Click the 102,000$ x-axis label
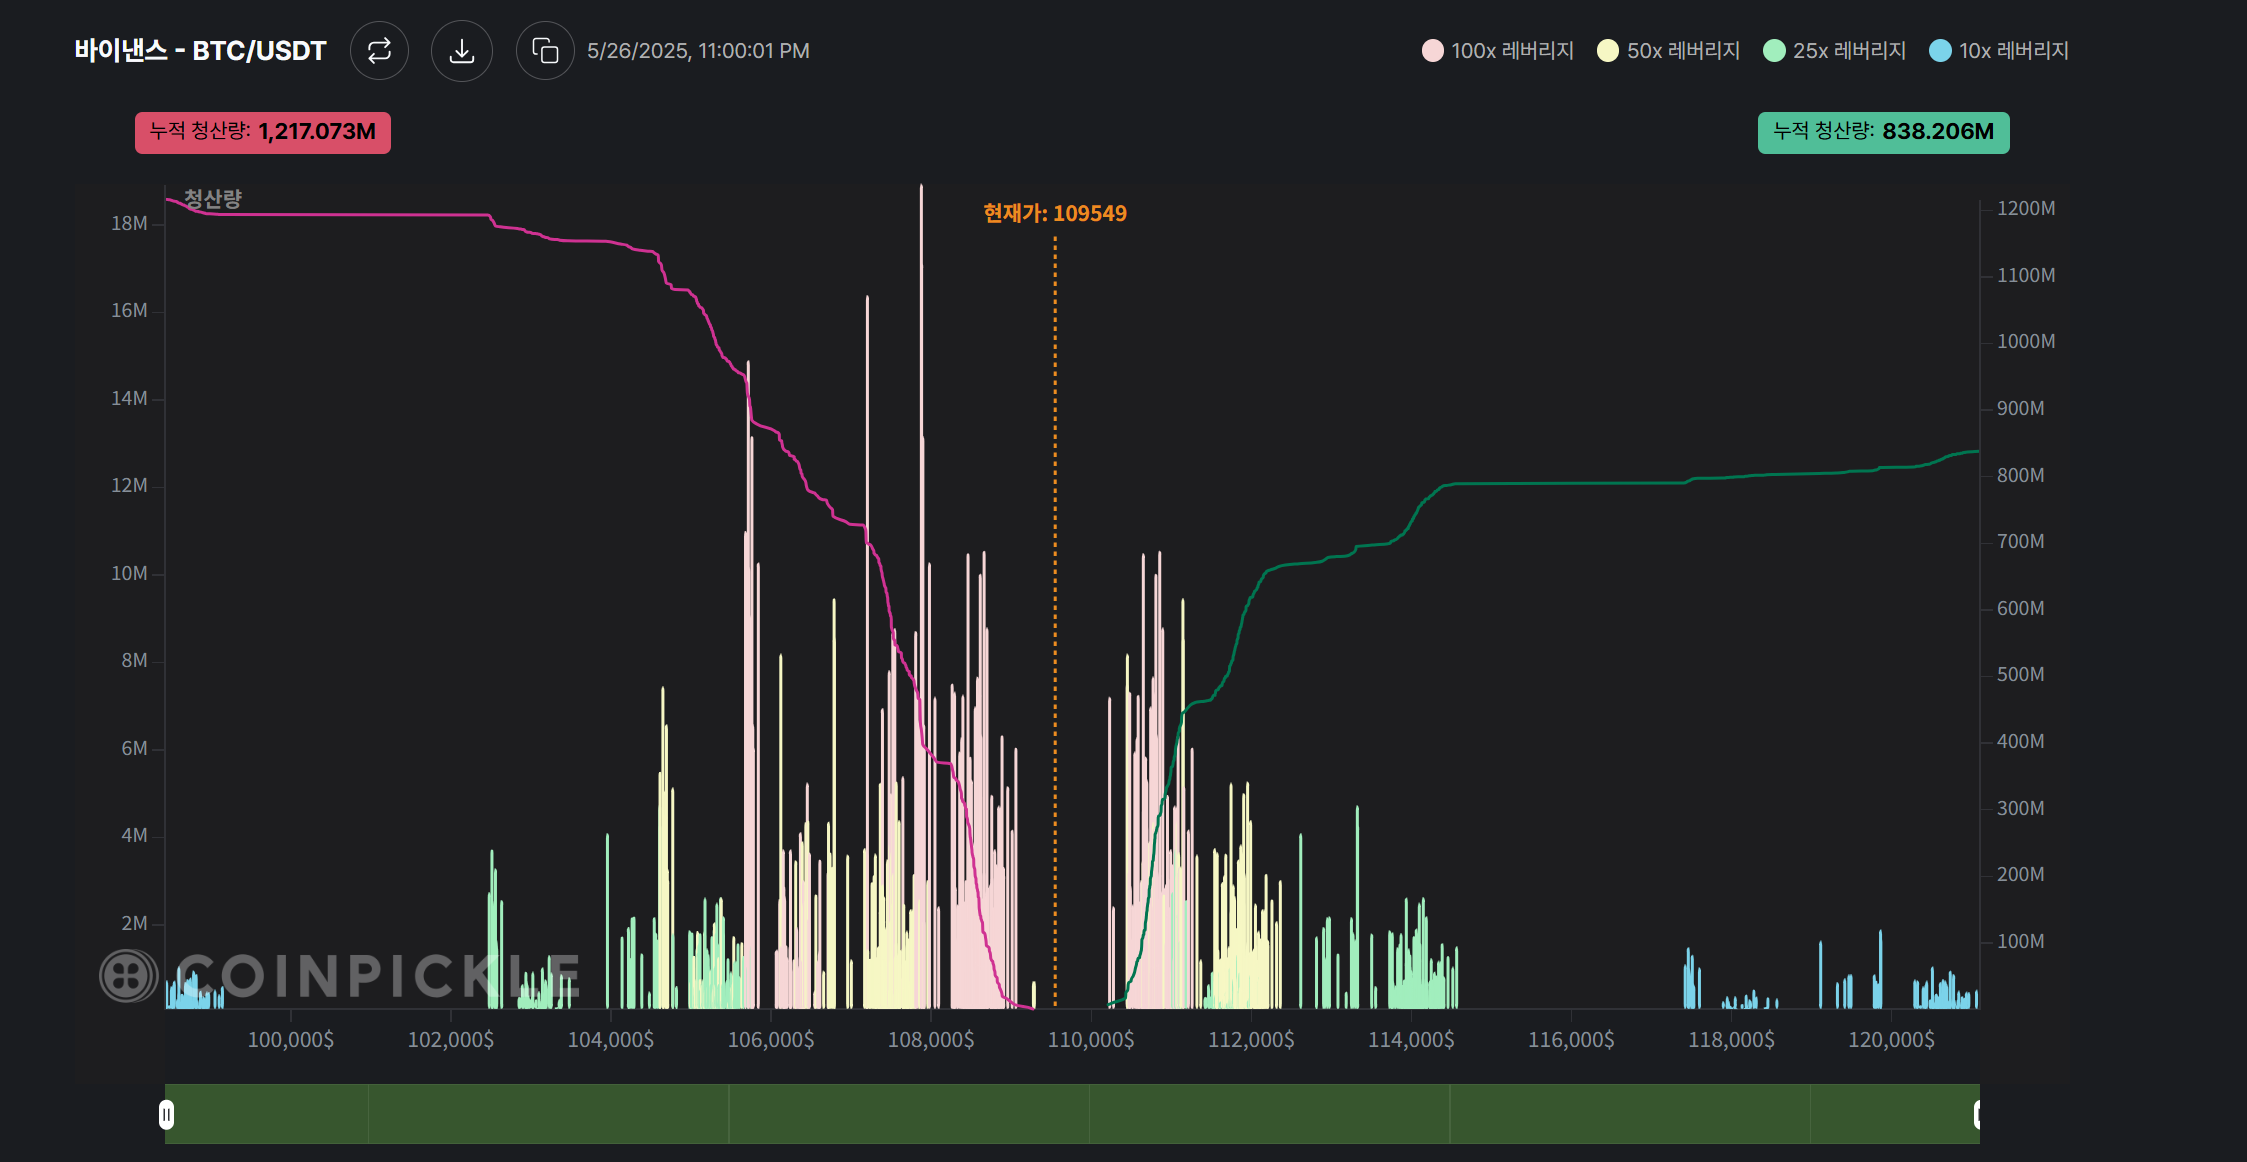Screen dimensions: 2247x1162 click(451, 1040)
